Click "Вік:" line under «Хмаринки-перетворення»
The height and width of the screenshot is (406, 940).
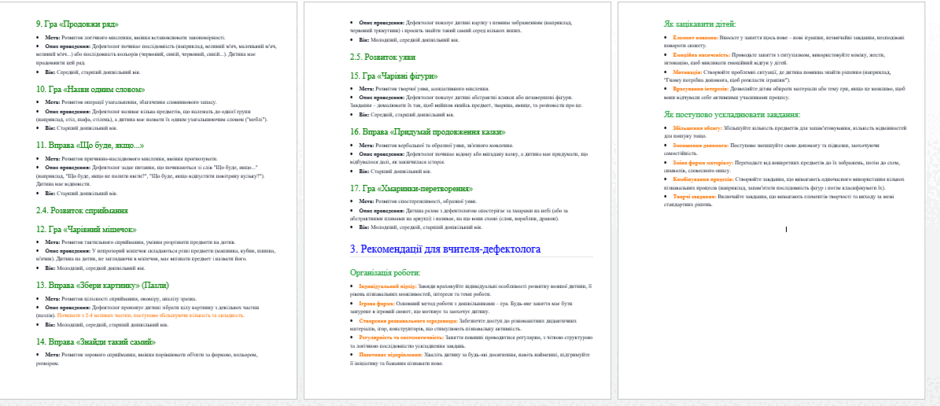pyautogui.click(x=420, y=227)
